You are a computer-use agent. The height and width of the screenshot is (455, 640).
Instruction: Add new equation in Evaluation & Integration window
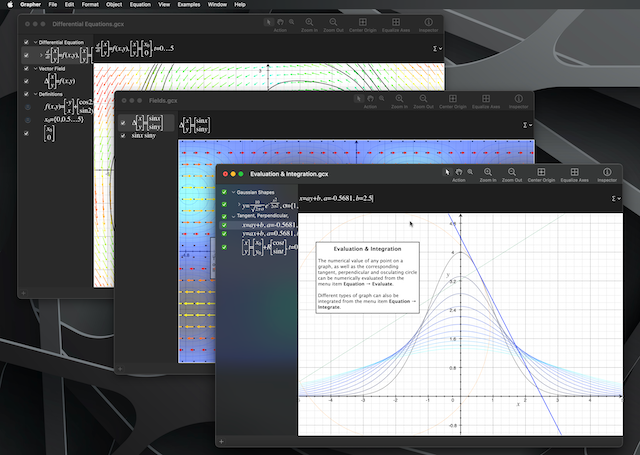(x=221, y=441)
